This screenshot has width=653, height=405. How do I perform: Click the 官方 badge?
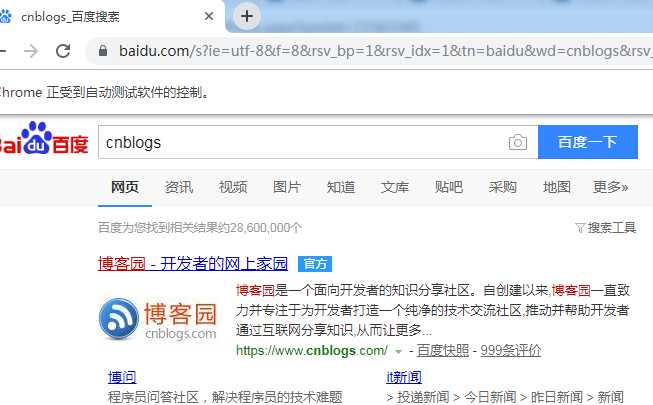click(x=315, y=264)
